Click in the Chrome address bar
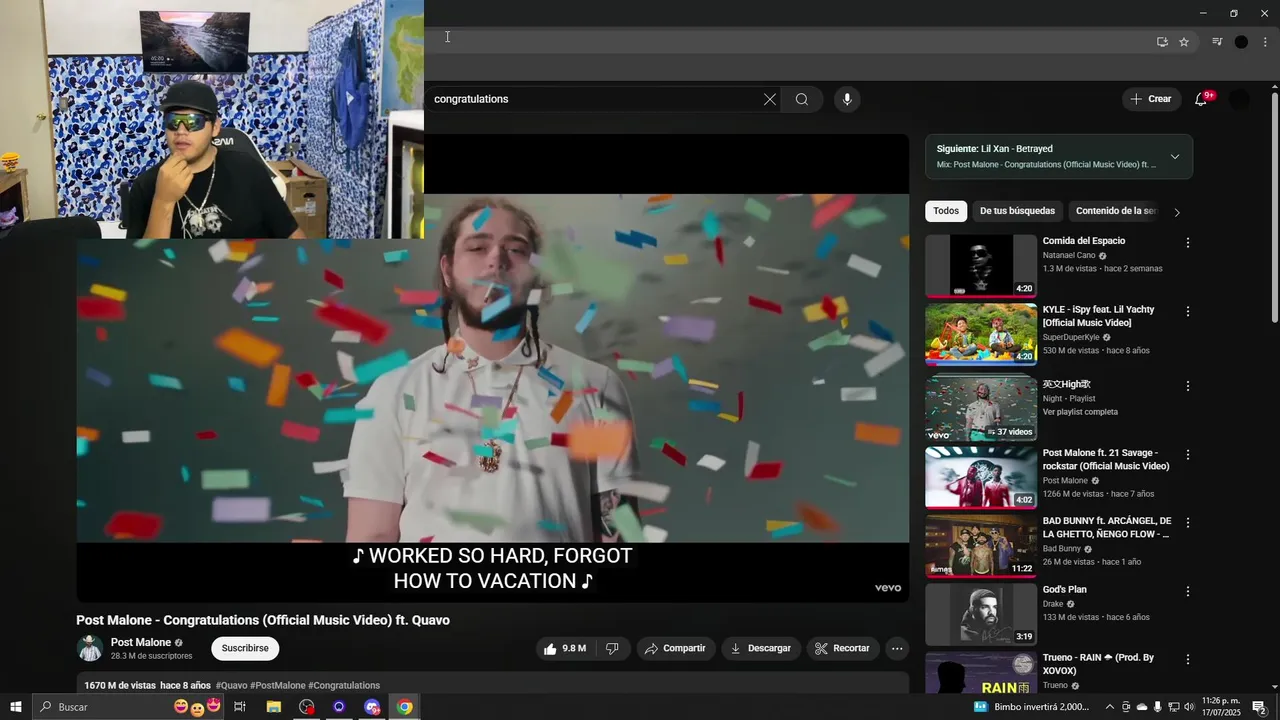Image resolution: width=1280 pixels, height=720 pixels. click(x=785, y=42)
